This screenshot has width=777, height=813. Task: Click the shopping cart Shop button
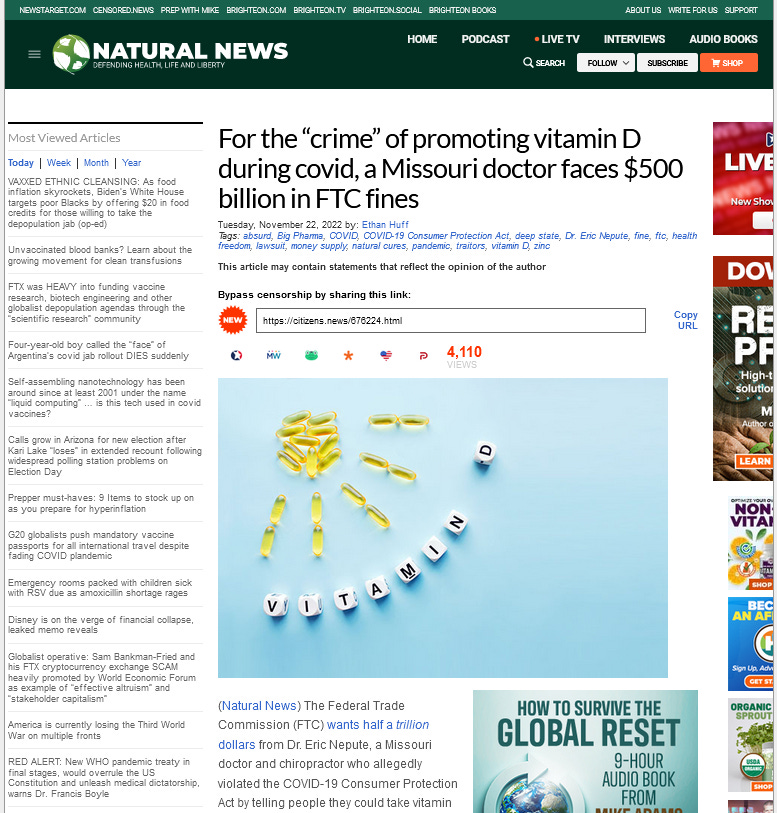(728, 63)
